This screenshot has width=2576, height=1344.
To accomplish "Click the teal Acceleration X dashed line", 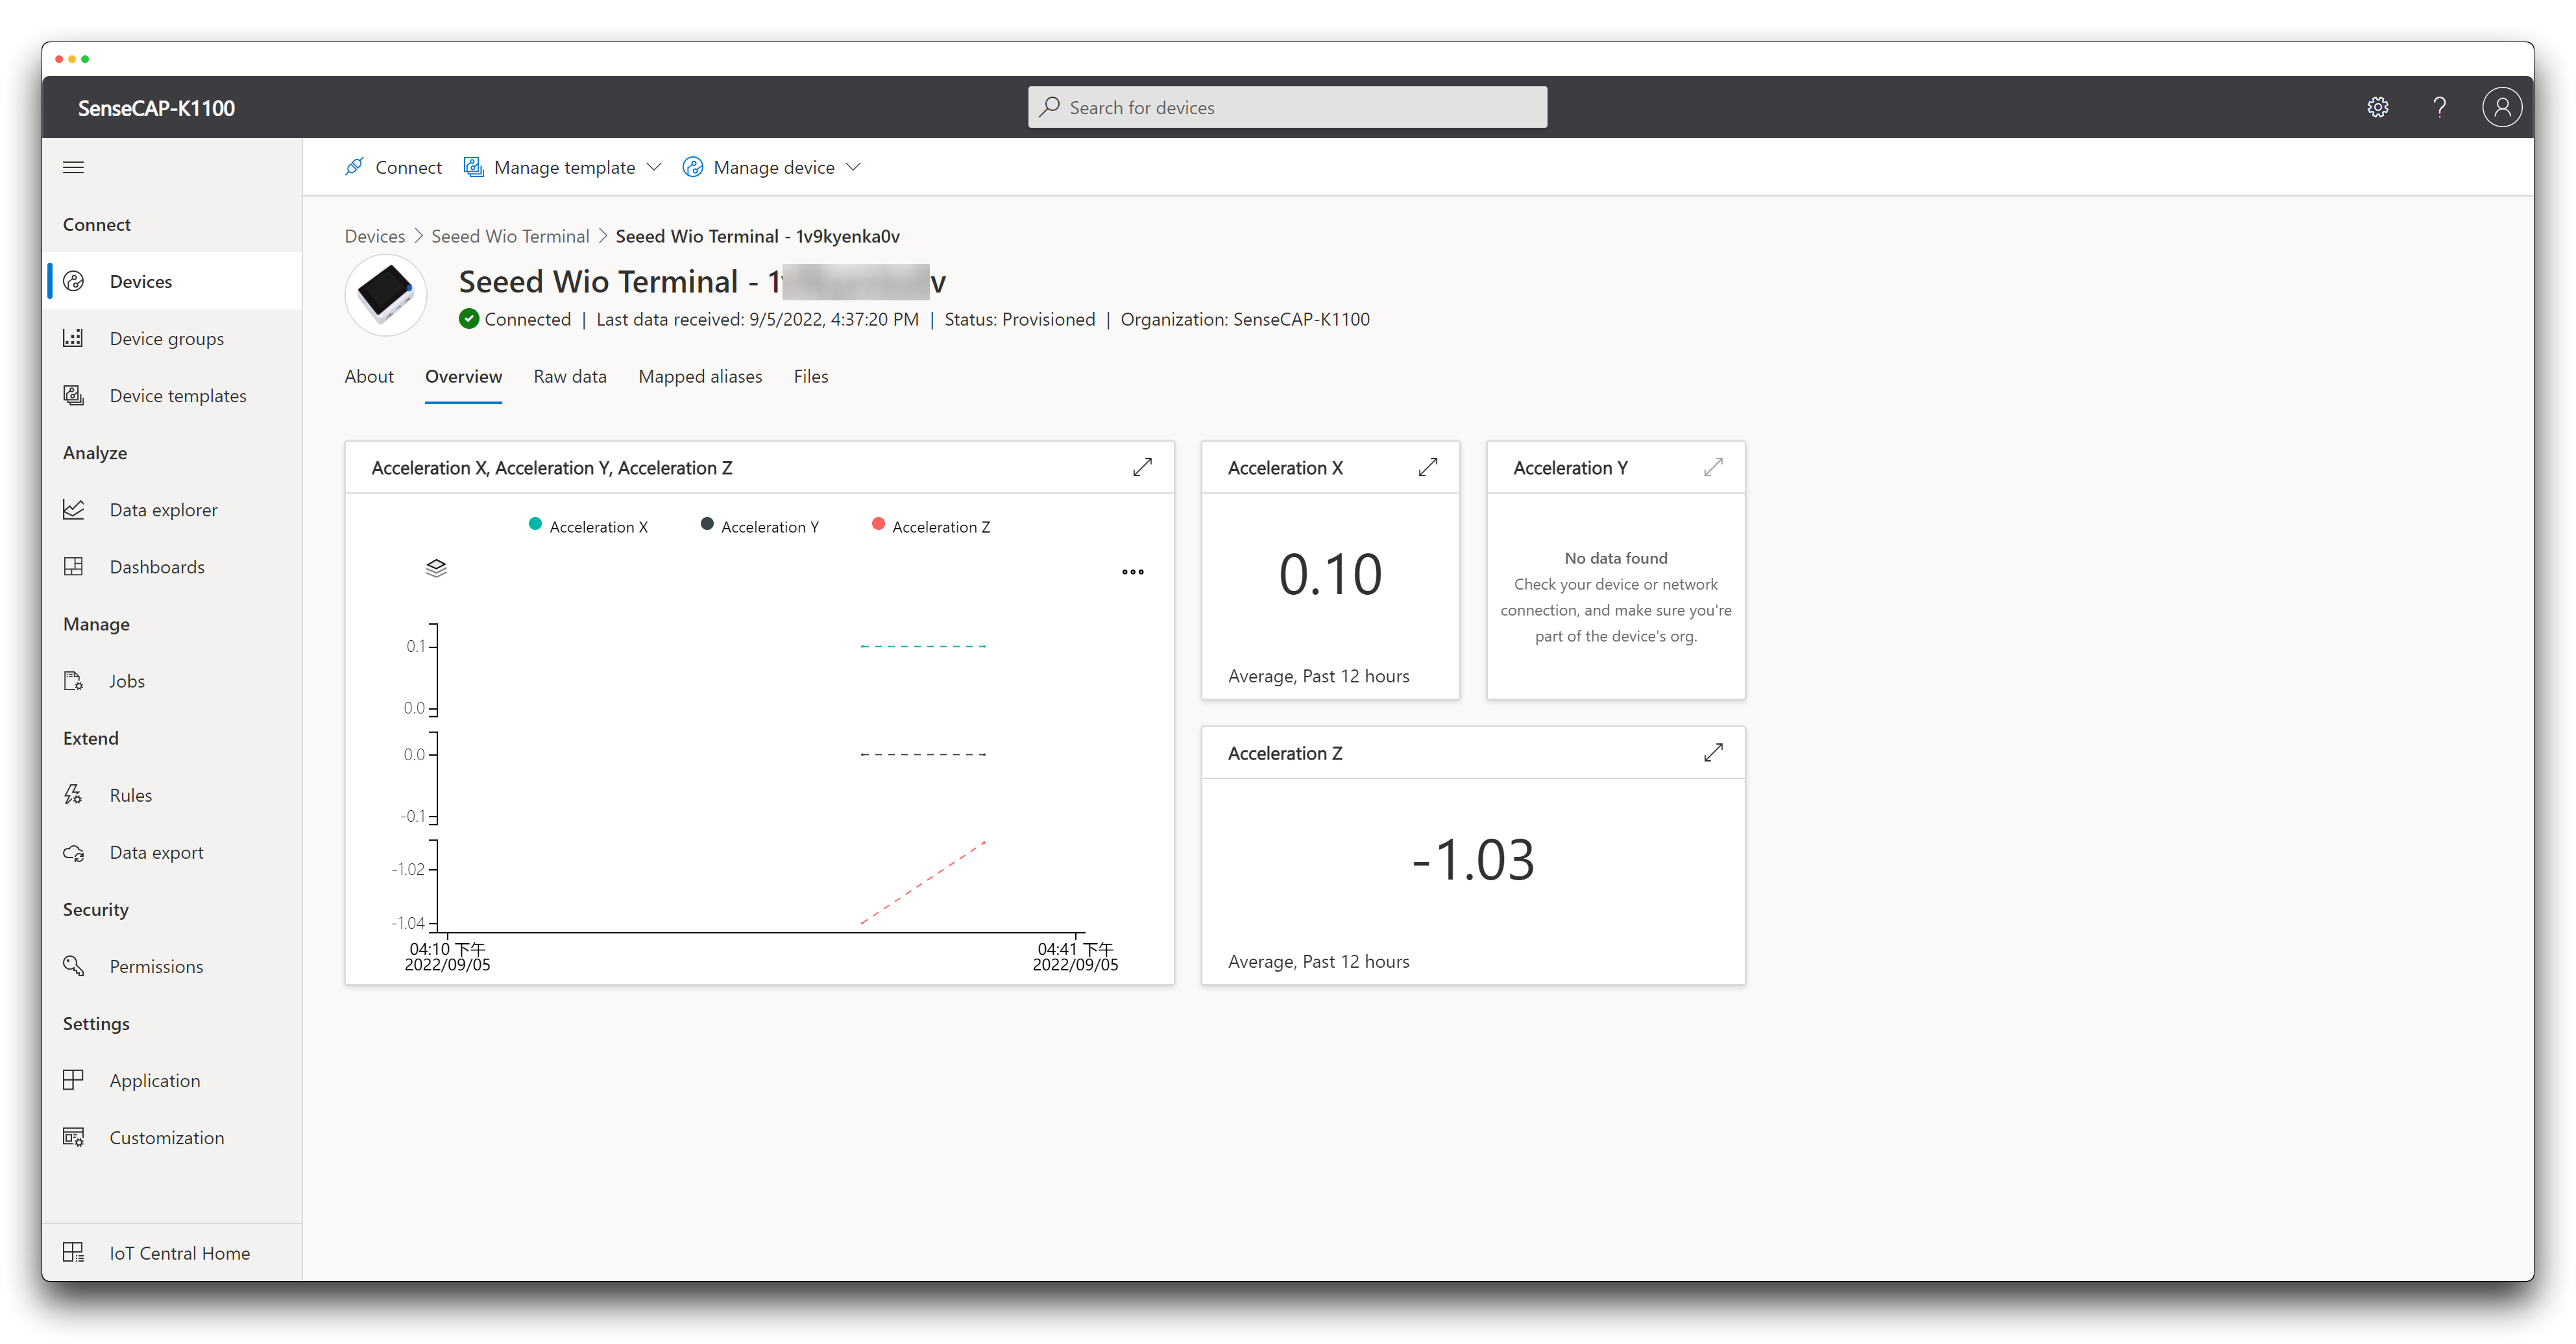I will coord(923,646).
